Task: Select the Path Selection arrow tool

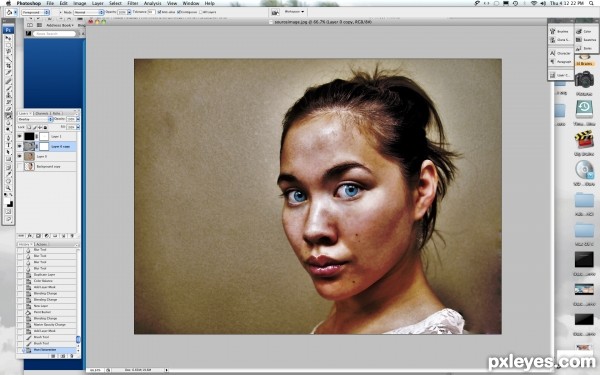Action: 8,152
